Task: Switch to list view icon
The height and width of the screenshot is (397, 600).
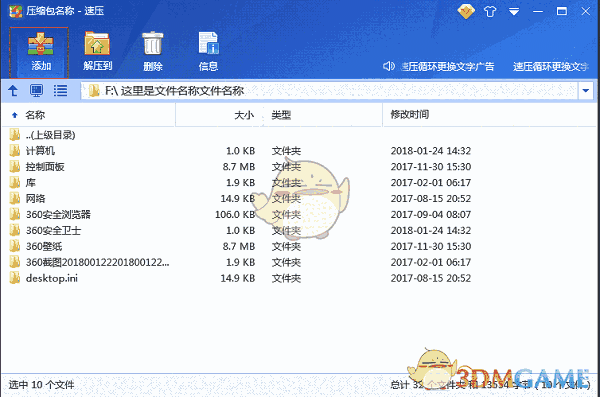Action: point(60,91)
